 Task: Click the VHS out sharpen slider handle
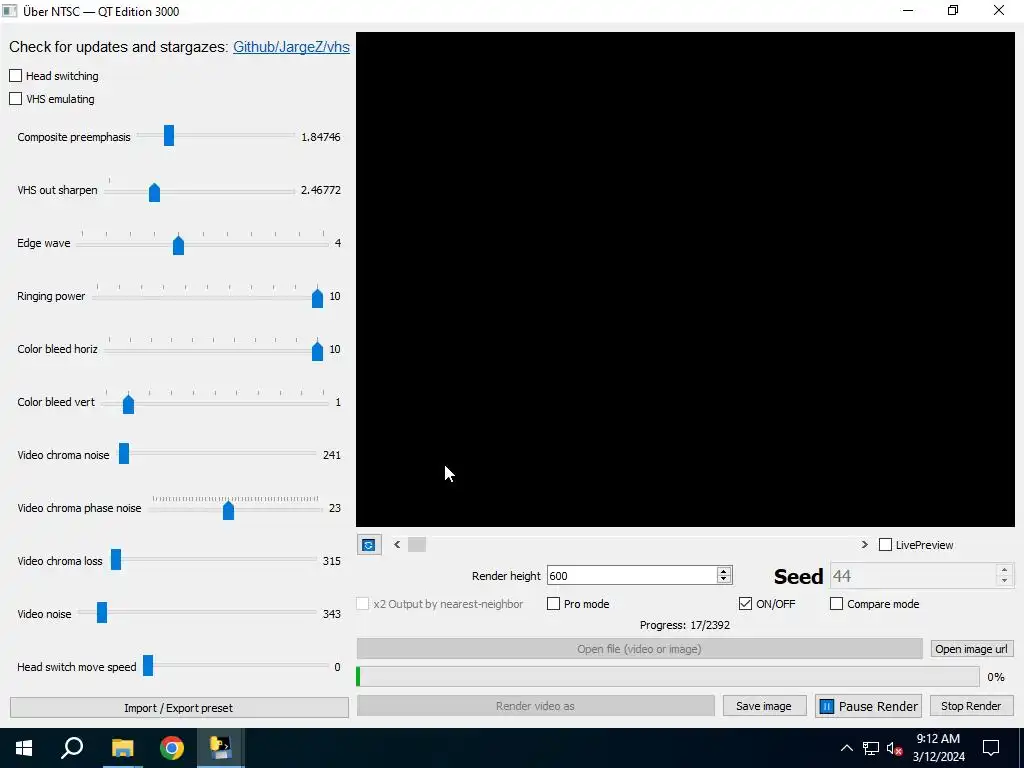pyautogui.click(x=154, y=193)
